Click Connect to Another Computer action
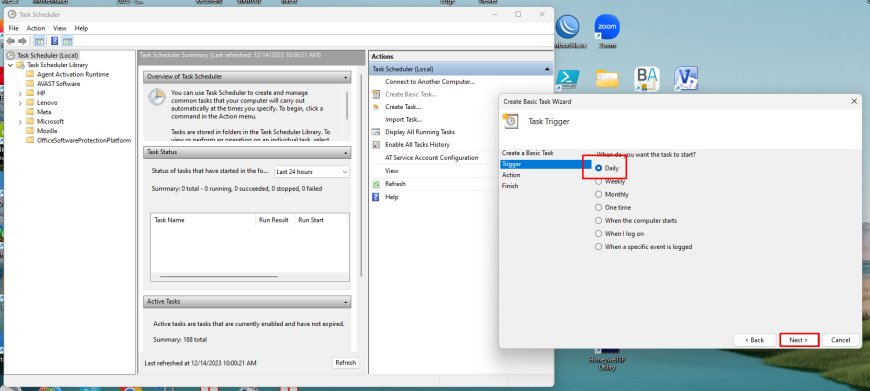Viewport: 870px width, 391px height. [x=430, y=82]
